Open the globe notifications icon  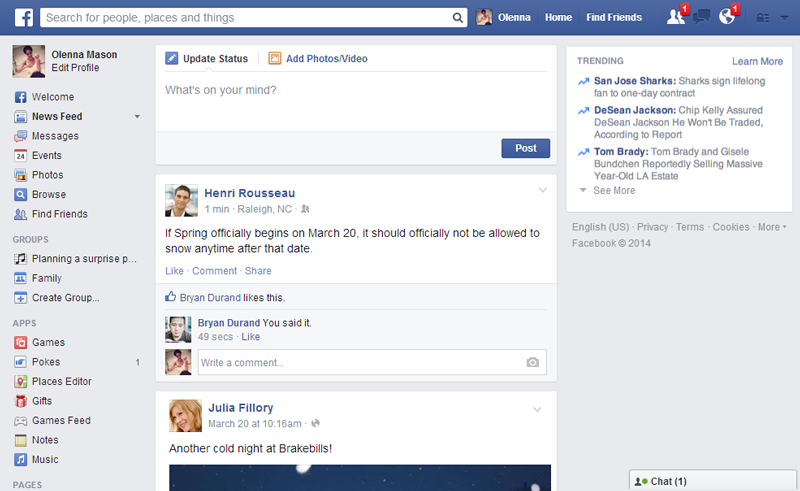pos(727,17)
